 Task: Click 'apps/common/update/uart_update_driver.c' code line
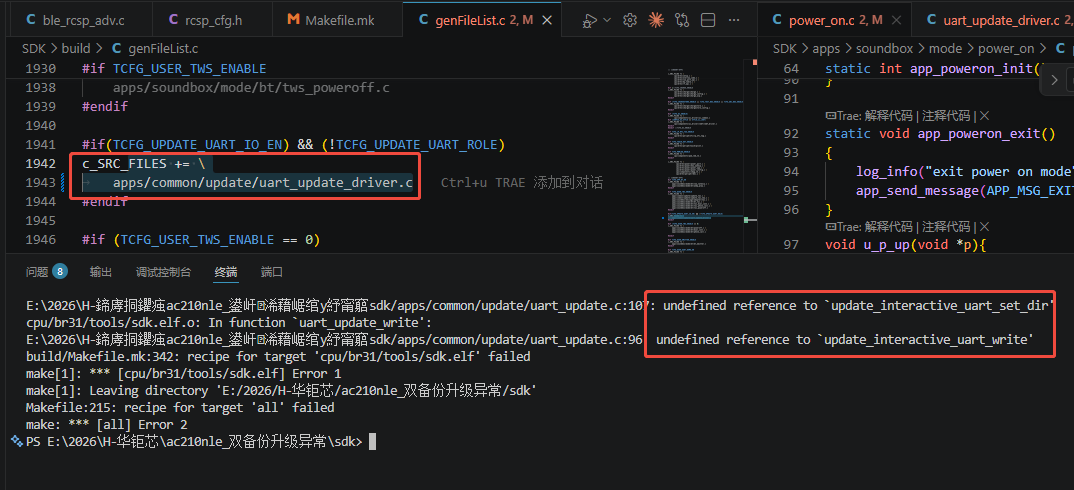[263, 183]
